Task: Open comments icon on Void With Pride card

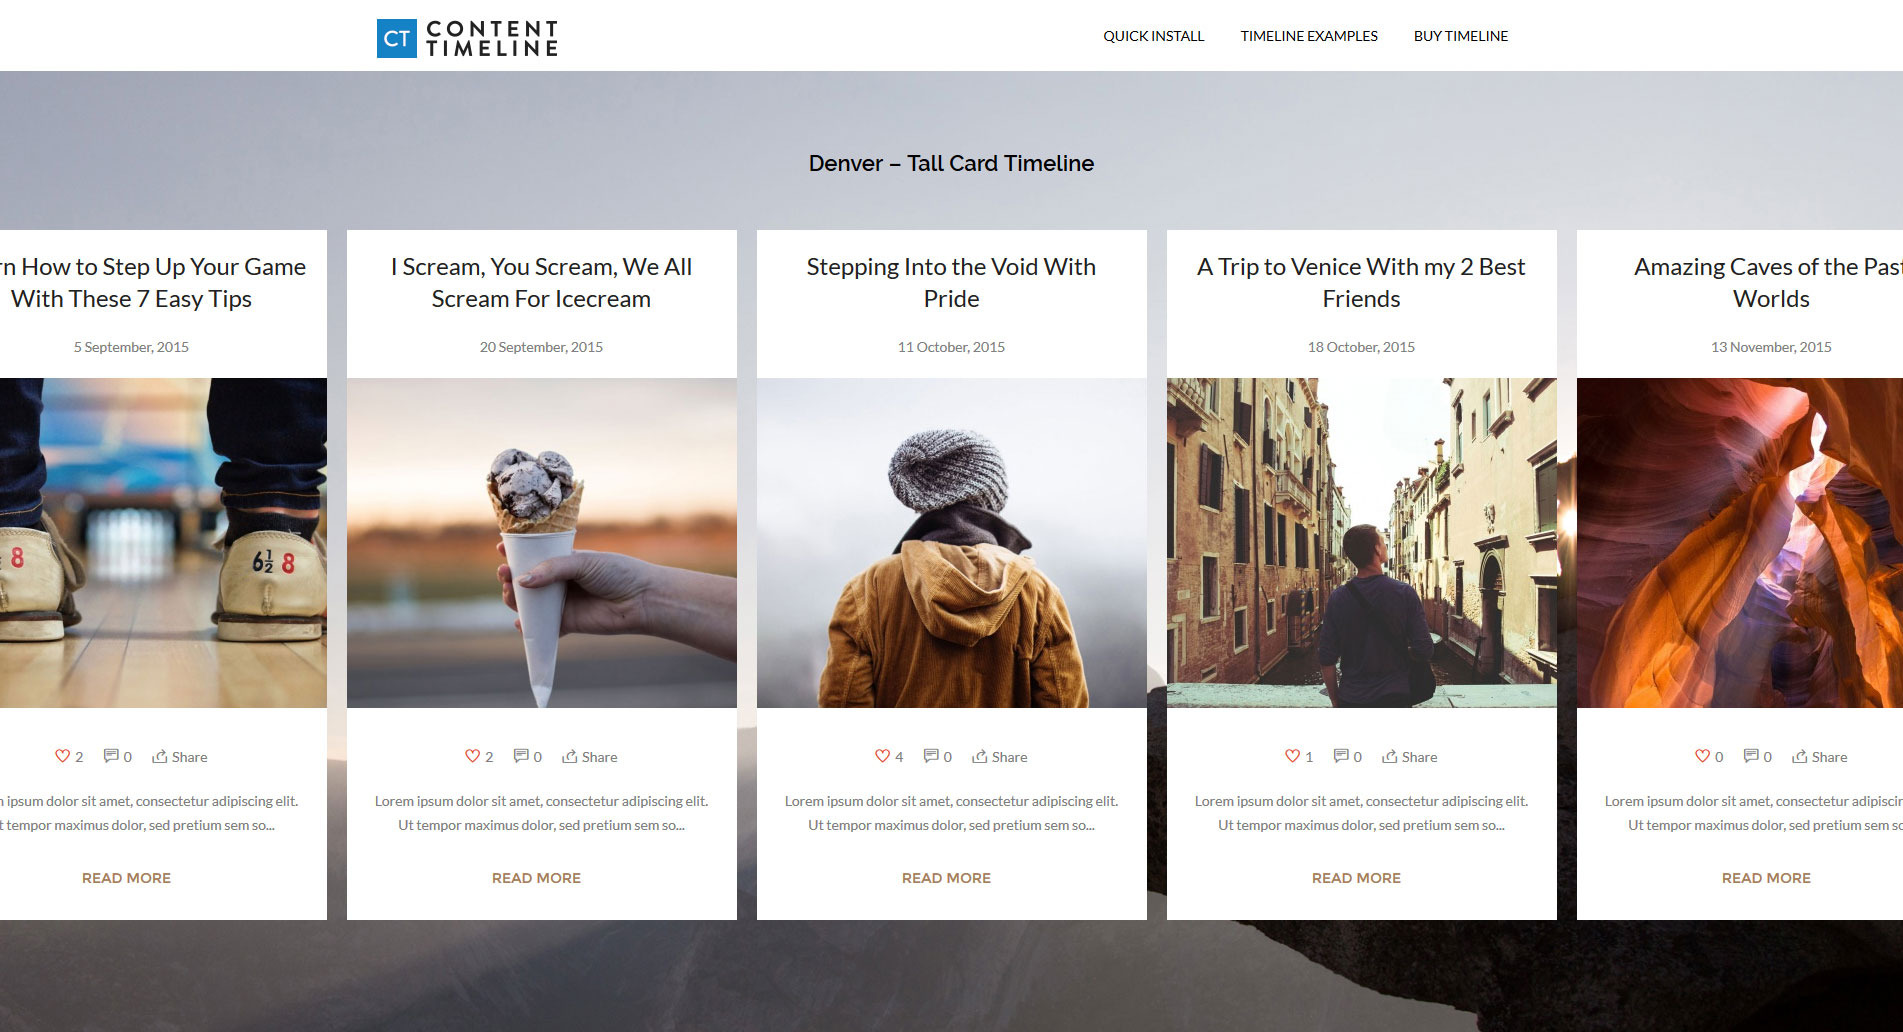Action: click(931, 756)
